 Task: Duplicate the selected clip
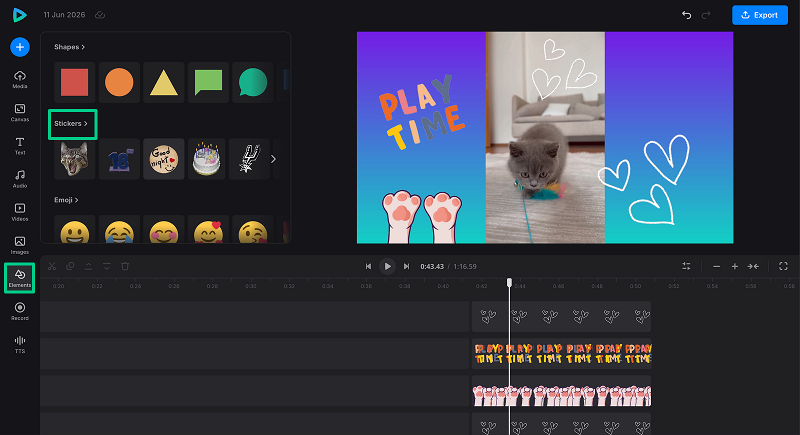70,266
